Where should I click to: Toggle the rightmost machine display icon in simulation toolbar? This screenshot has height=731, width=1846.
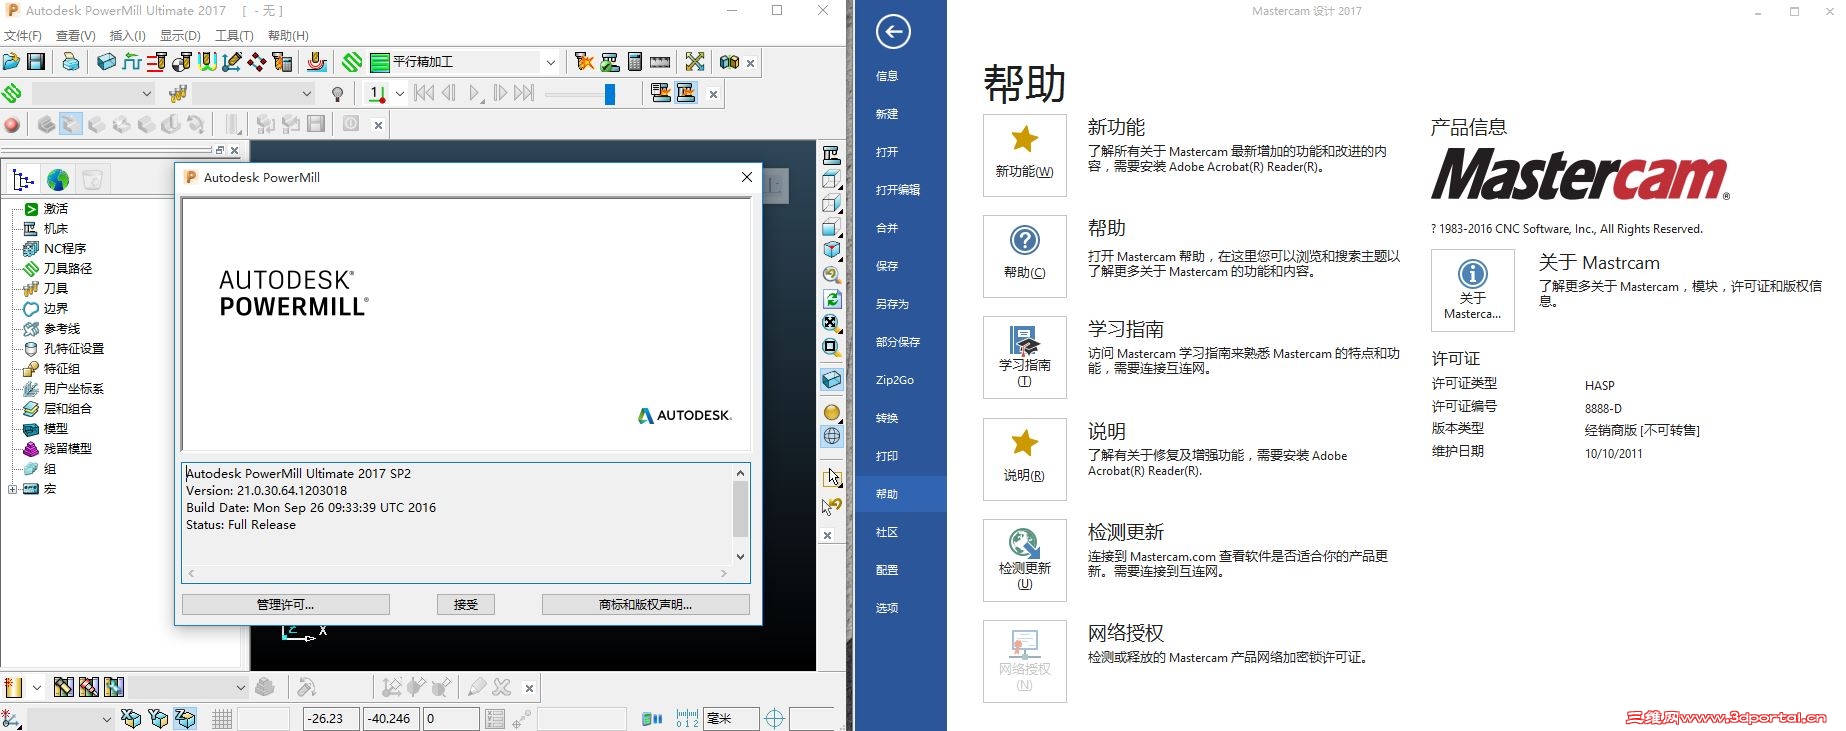(686, 94)
